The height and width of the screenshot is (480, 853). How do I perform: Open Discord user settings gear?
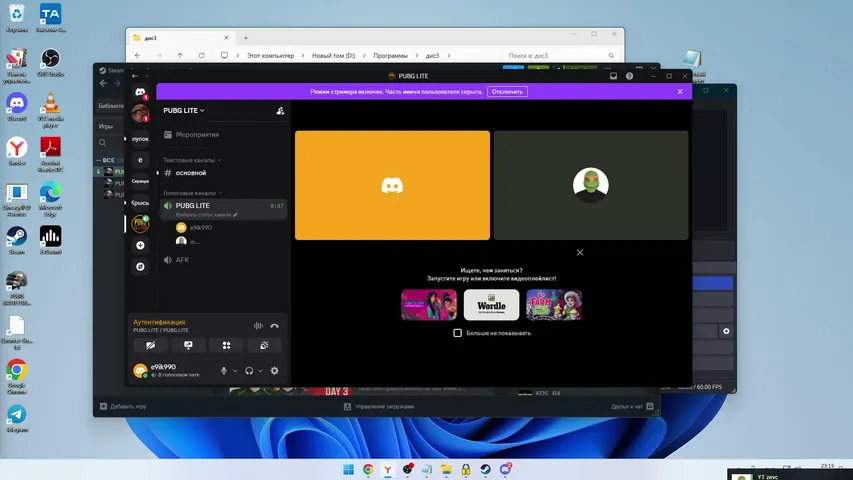275,371
